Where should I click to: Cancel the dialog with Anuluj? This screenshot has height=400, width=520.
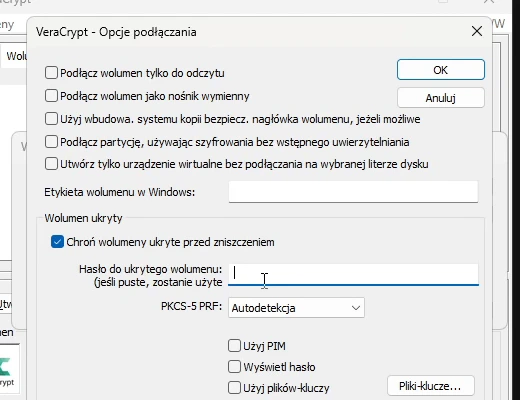coord(441,98)
